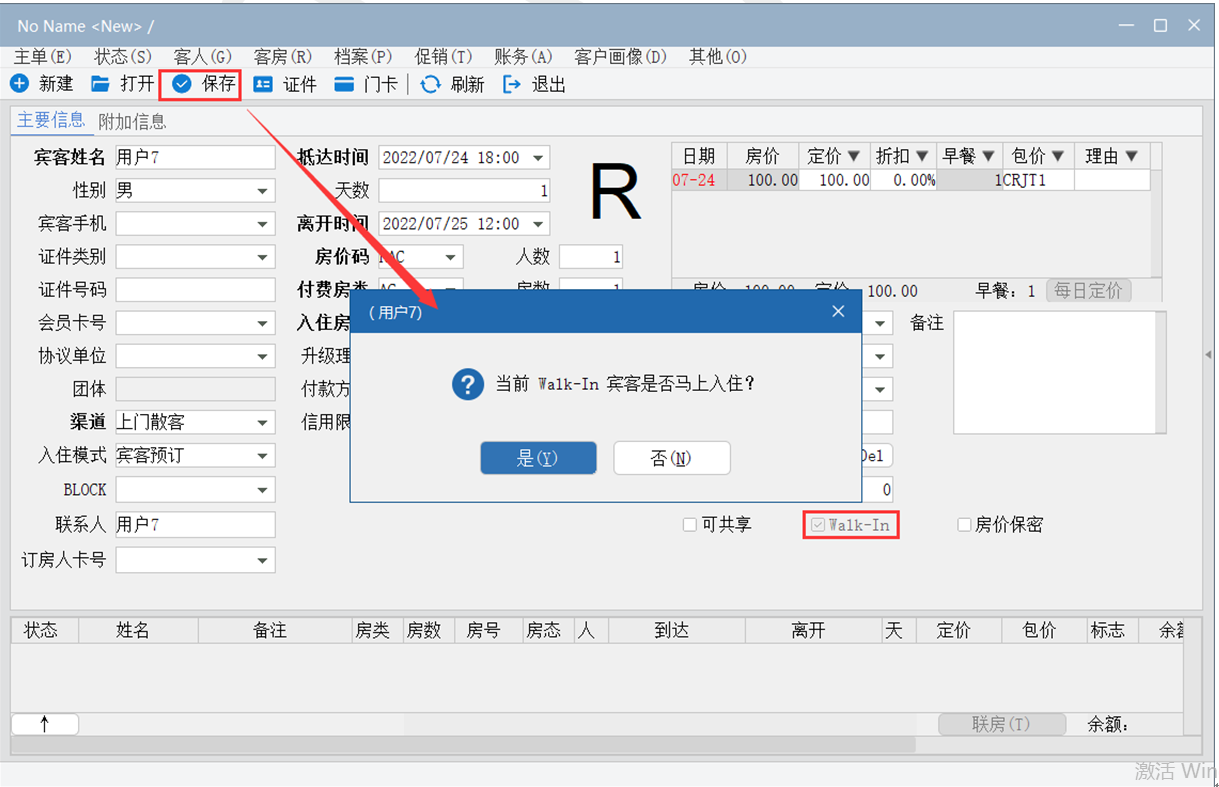Open the 离开时间 date dropdown
Image resolution: width=1219 pixels, height=787 pixels.
tap(539, 223)
